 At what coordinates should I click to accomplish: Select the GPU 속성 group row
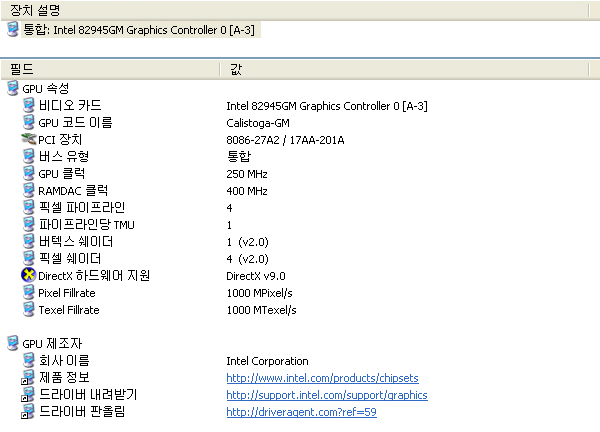(46, 89)
